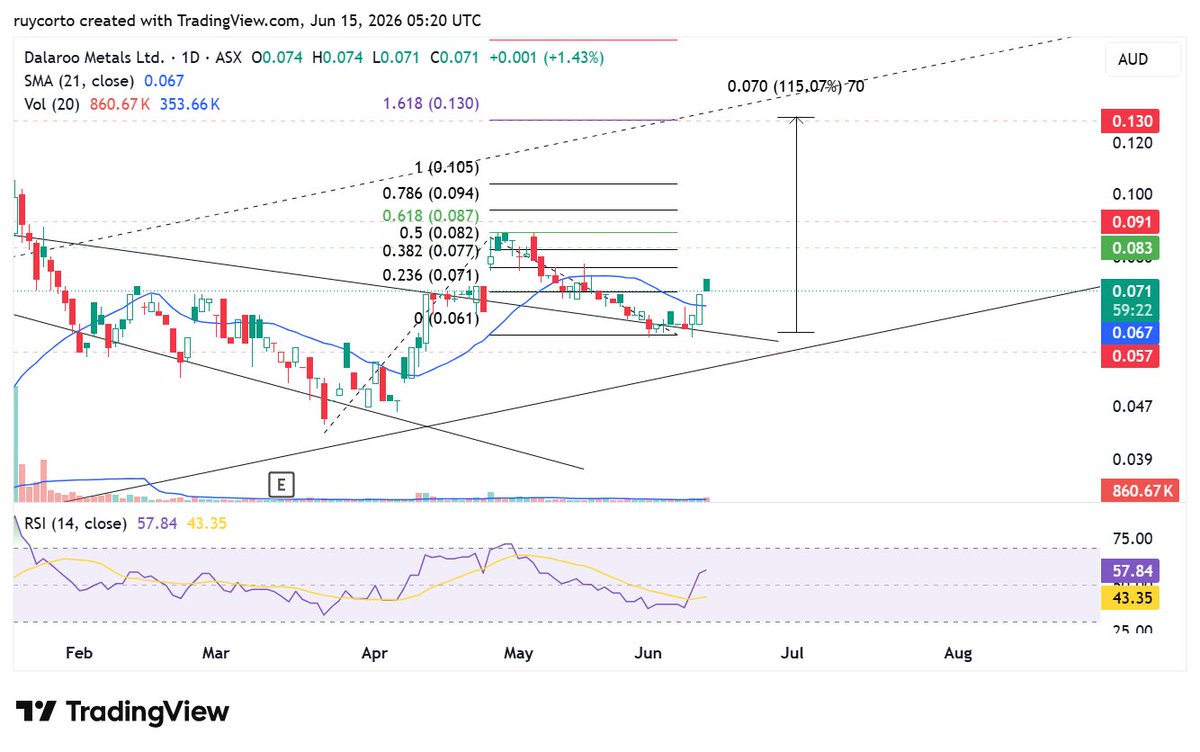Click the 353.66K volume average value

(190, 104)
